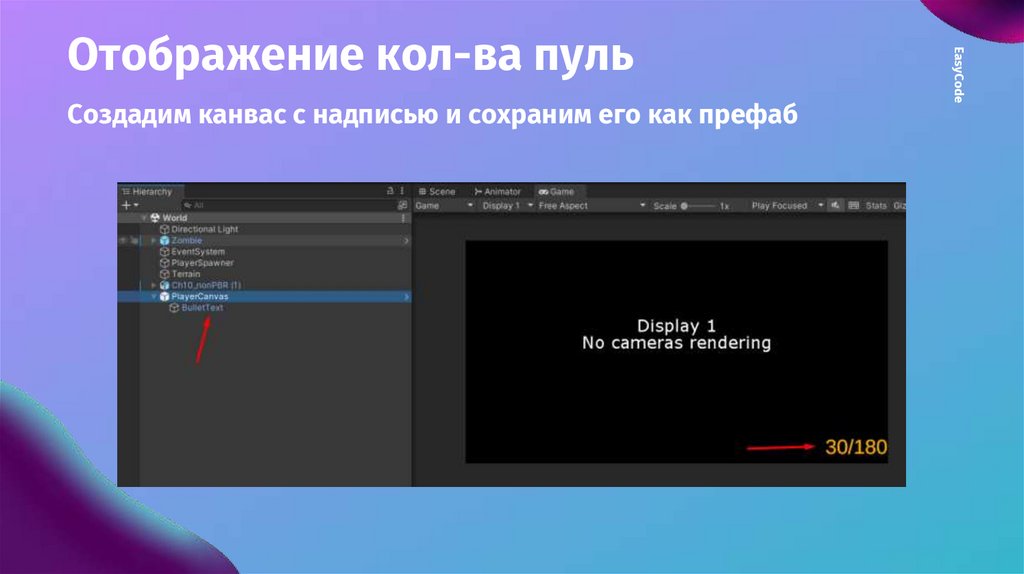Image resolution: width=1024 pixels, height=574 pixels.
Task: Click the 30/180 bullet counter text
Action: [856, 447]
